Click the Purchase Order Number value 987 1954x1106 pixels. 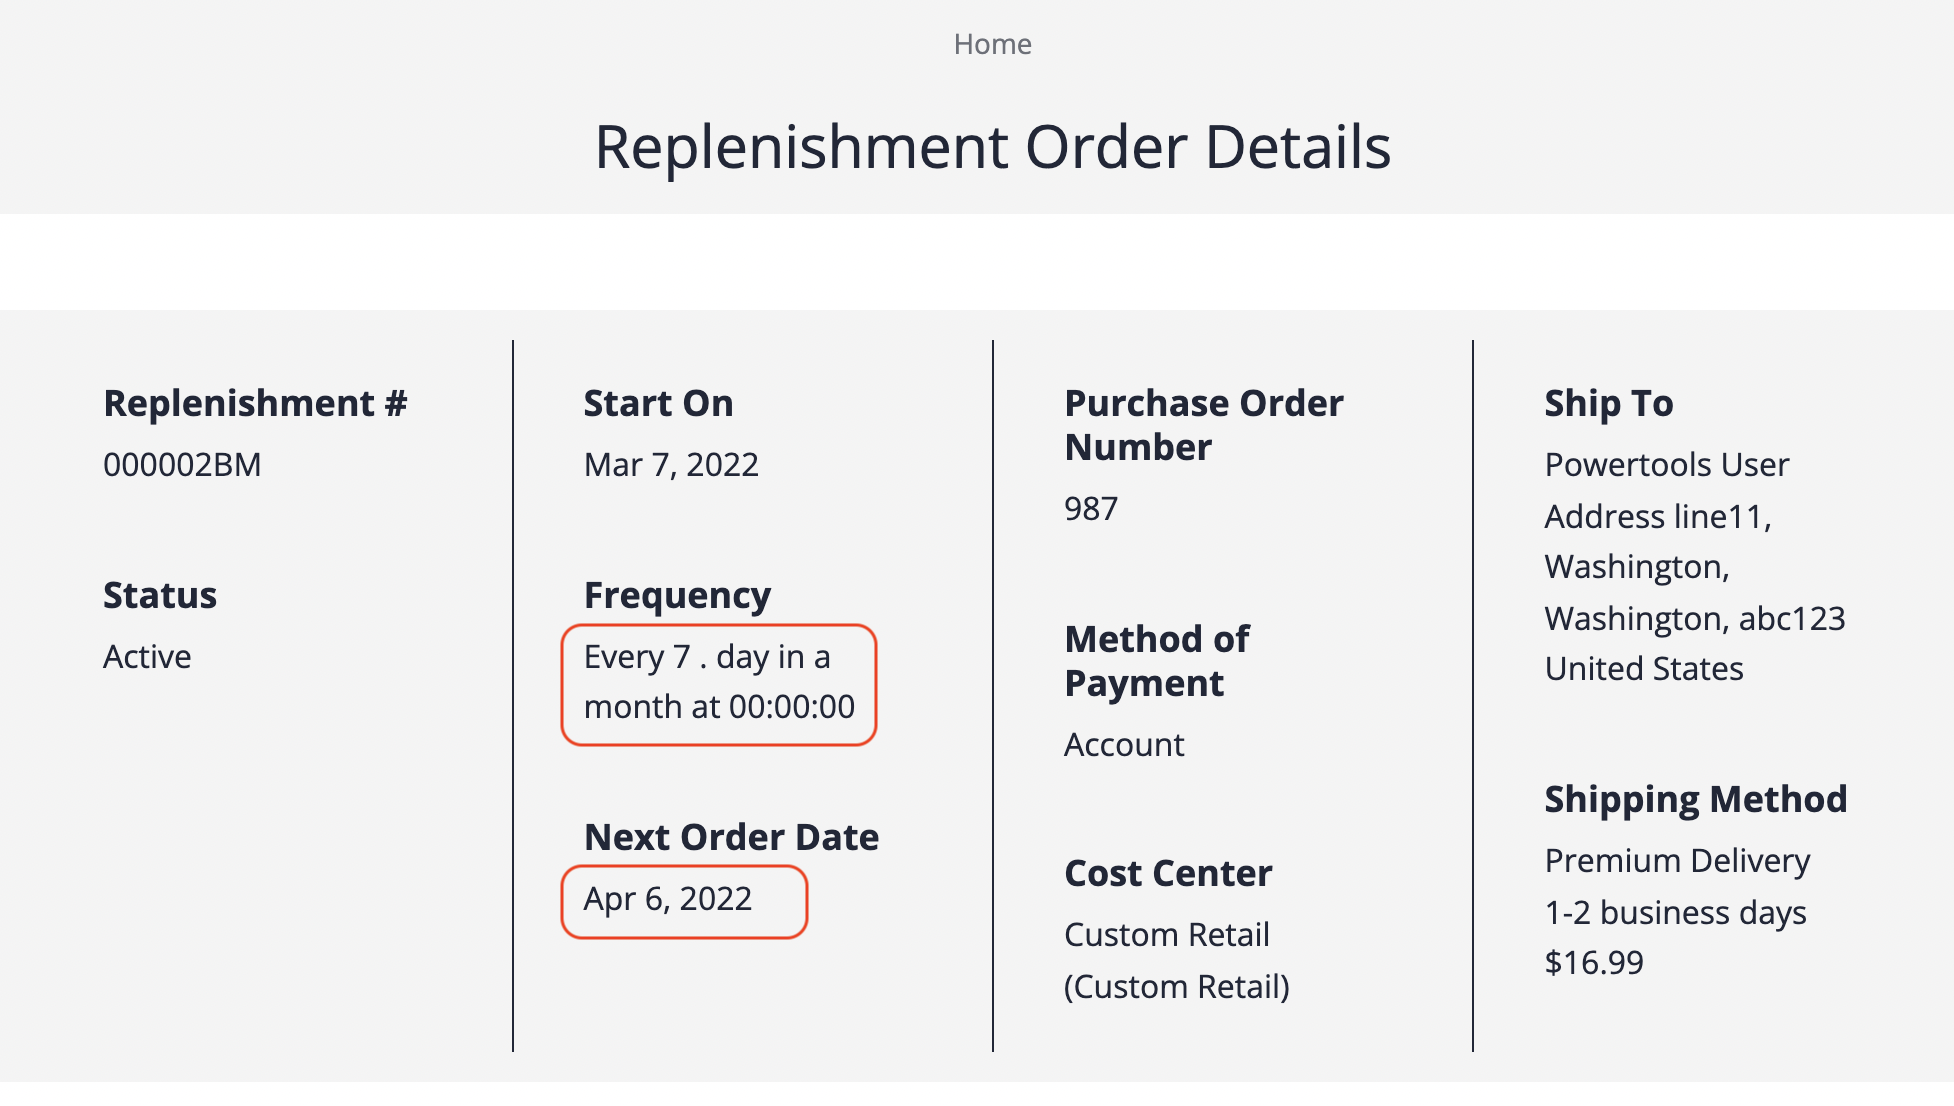[x=1089, y=508]
